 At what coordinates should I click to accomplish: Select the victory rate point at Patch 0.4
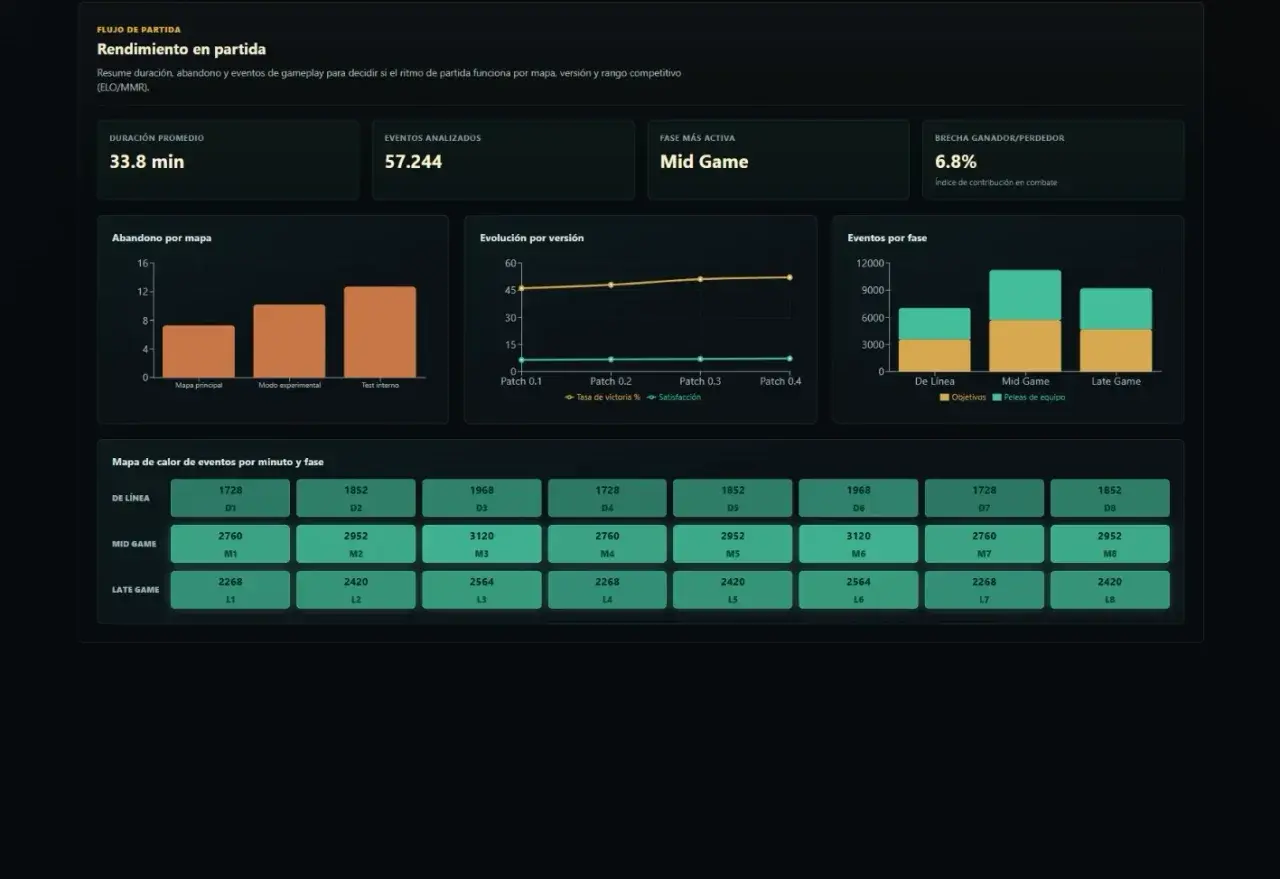[x=789, y=277]
